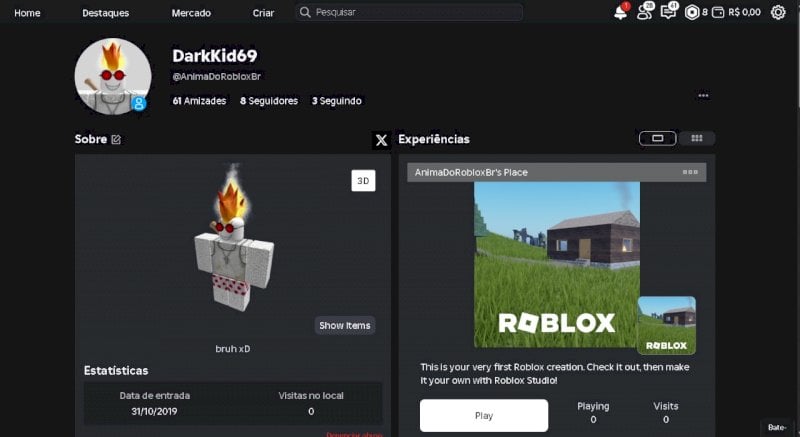800x437 pixels.
Task: Click the @AnimaDoRobloxBr username text
Action: [x=216, y=76]
